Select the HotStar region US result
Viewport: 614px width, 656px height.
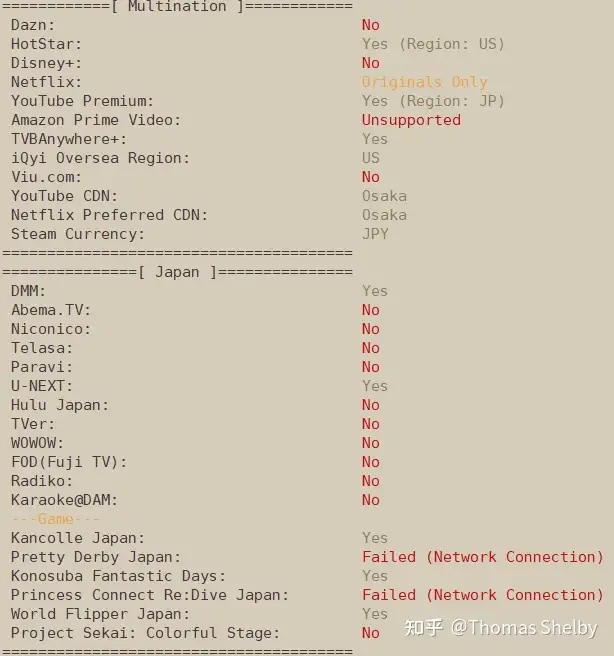click(x=433, y=44)
